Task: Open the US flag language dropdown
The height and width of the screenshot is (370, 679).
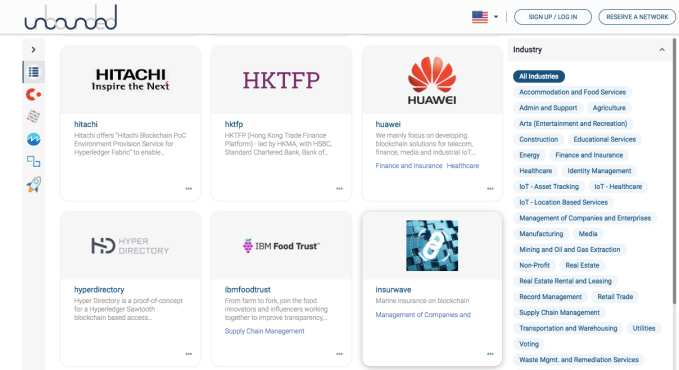Action: (485, 17)
